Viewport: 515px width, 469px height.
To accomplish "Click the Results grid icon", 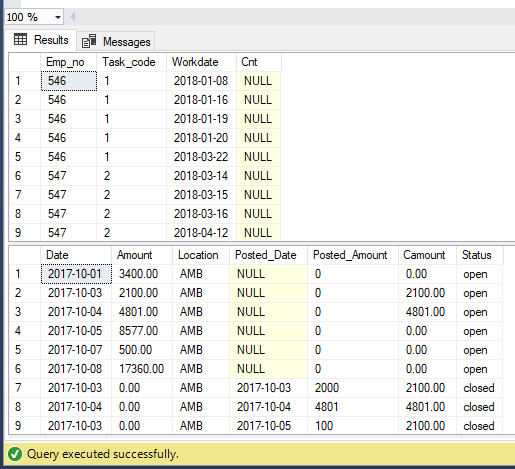I will (x=20, y=39).
